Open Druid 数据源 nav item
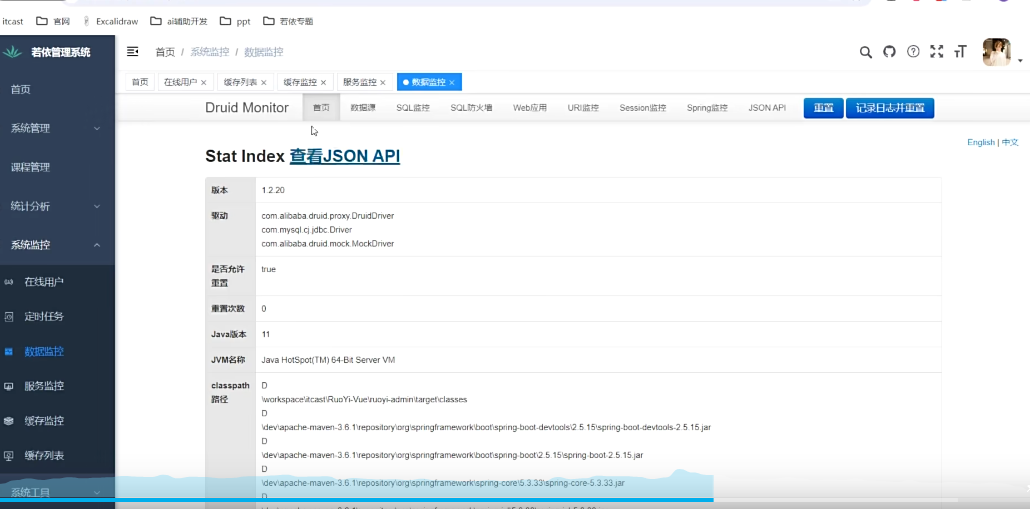This screenshot has height=509, width=1030. point(363,108)
